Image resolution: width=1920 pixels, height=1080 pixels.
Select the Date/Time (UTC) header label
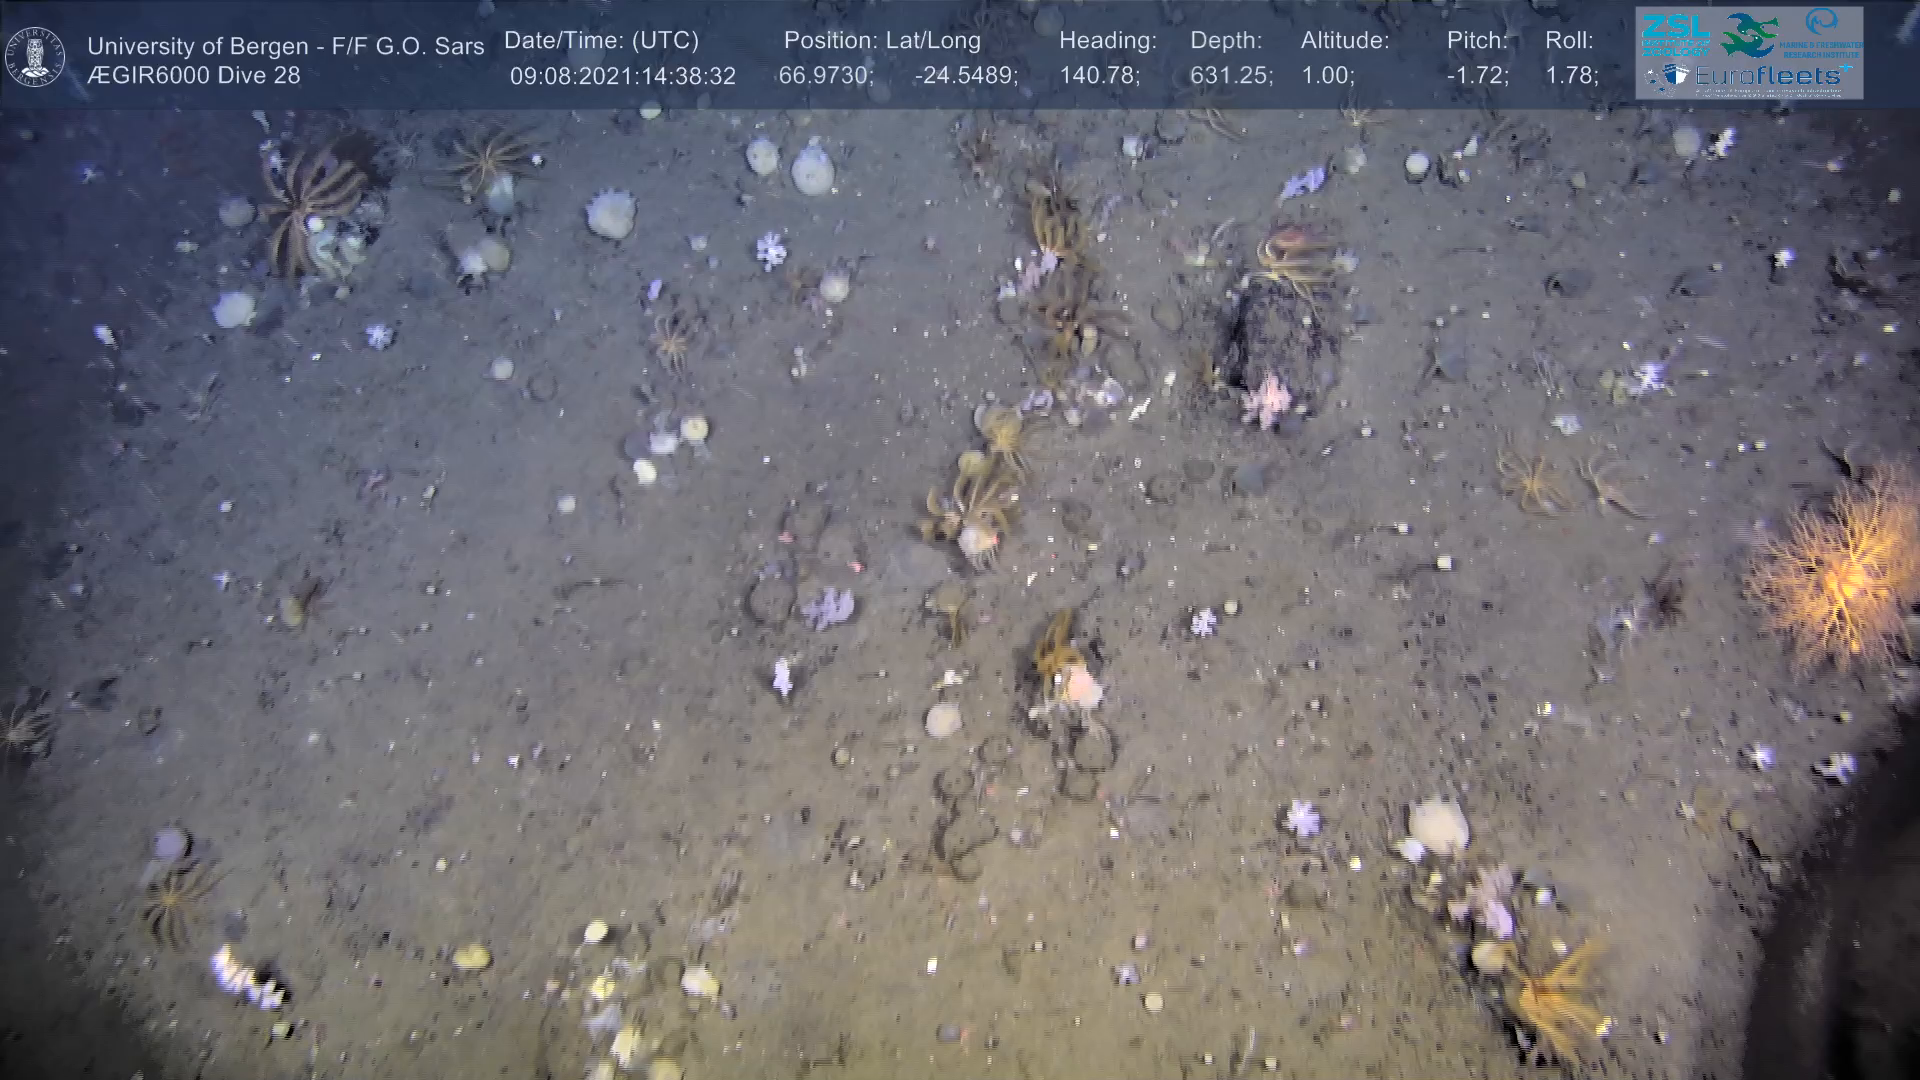click(601, 41)
